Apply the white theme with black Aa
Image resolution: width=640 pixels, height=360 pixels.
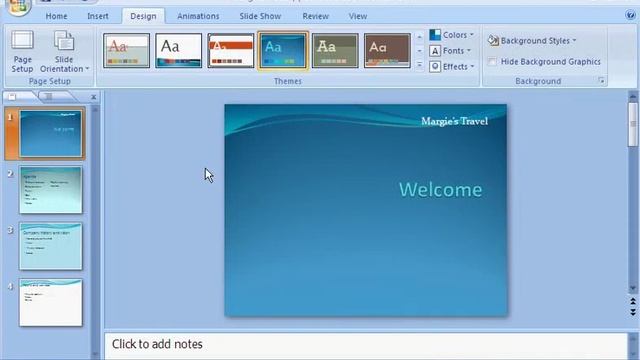click(178, 51)
